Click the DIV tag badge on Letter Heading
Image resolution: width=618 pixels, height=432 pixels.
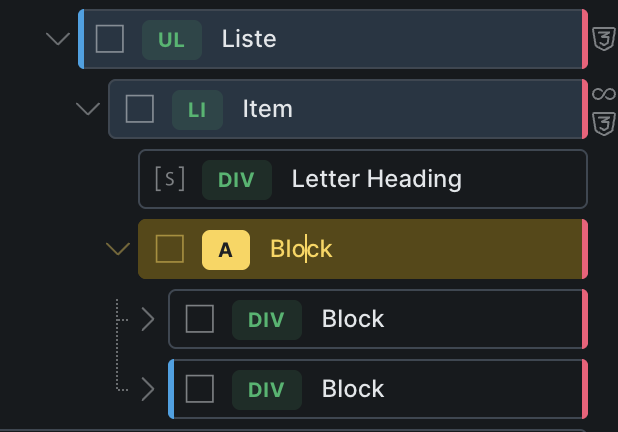(x=236, y=180)
